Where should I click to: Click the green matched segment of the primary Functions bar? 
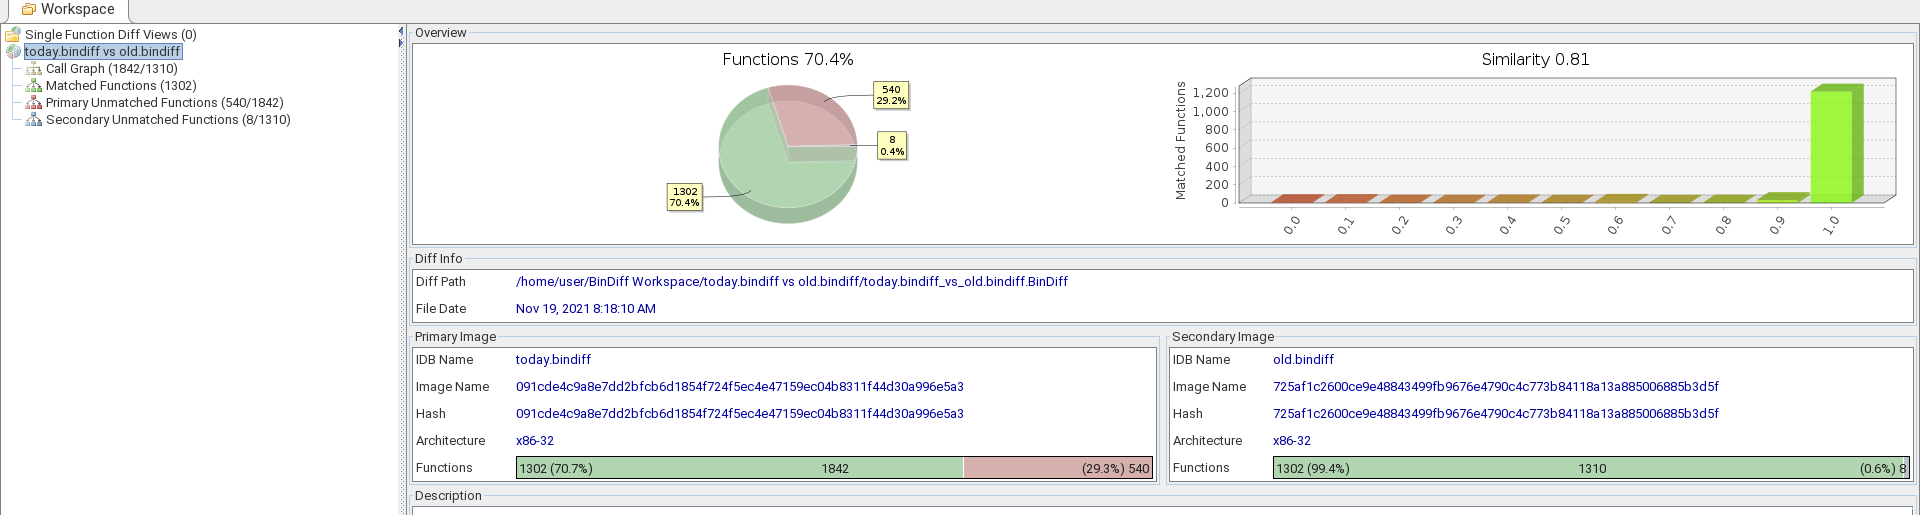point(739,468)
